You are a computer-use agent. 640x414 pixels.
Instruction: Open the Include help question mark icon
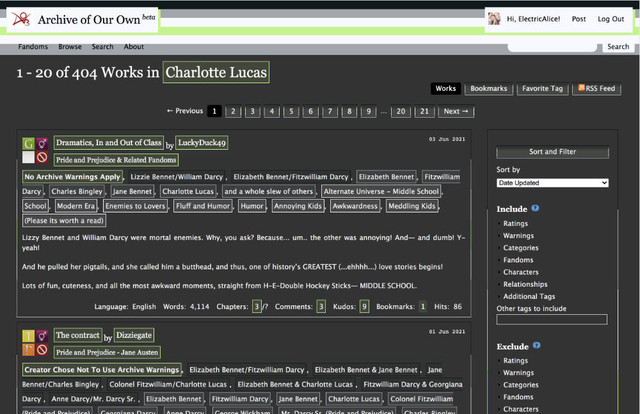click(535, 208)
